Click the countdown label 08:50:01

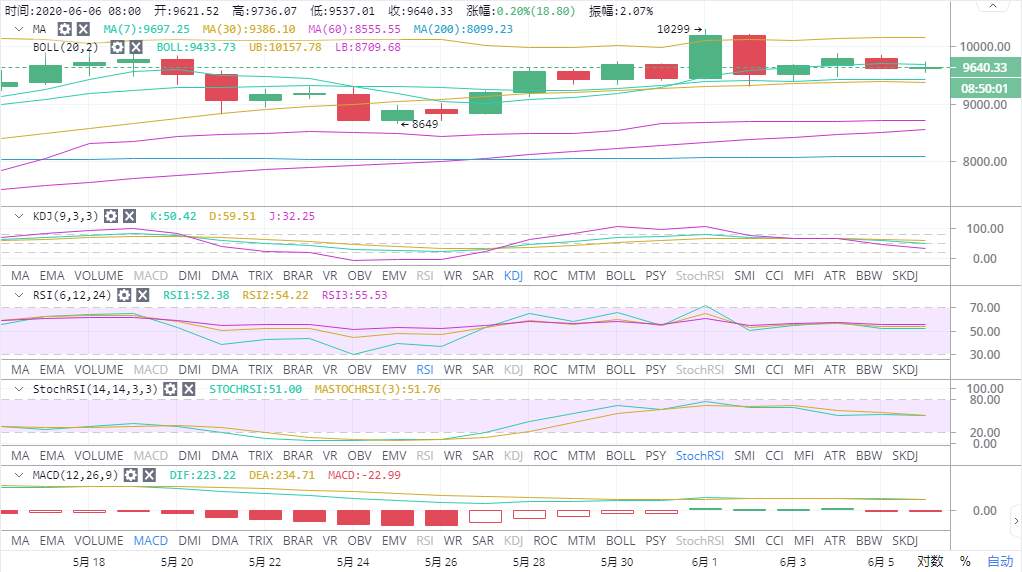point(984,89)
